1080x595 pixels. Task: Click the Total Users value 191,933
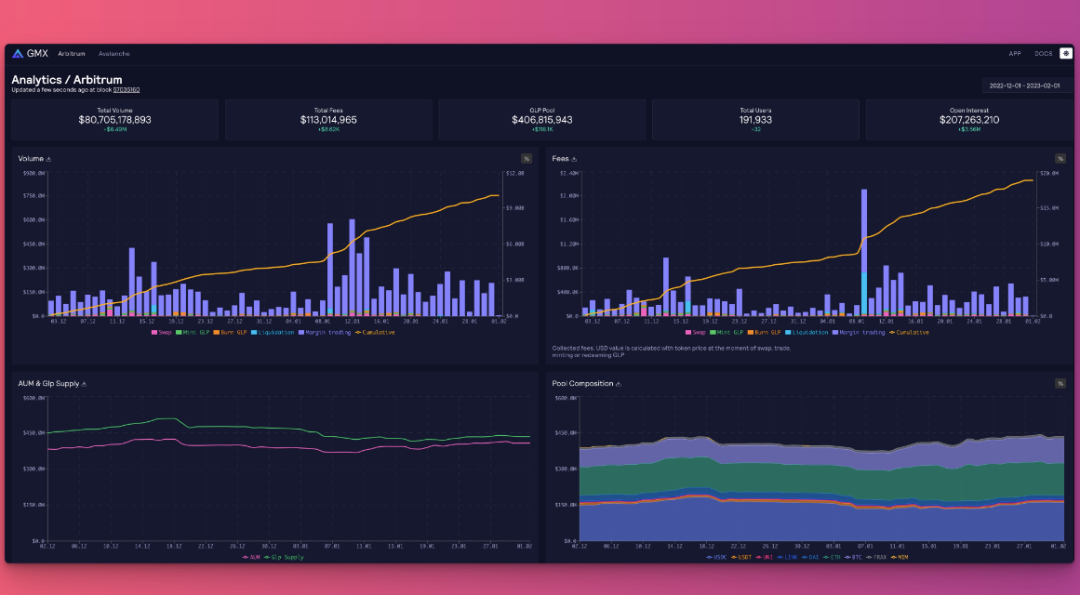(756, 120)
